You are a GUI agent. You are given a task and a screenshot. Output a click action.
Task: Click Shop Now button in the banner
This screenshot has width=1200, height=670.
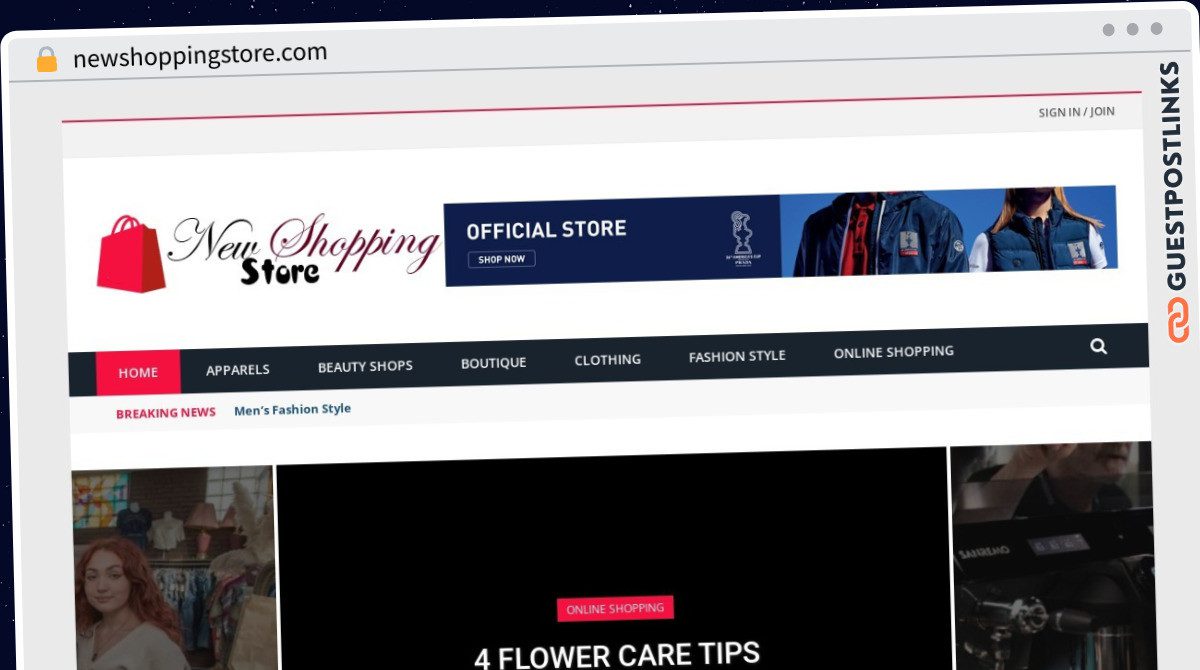502,259
